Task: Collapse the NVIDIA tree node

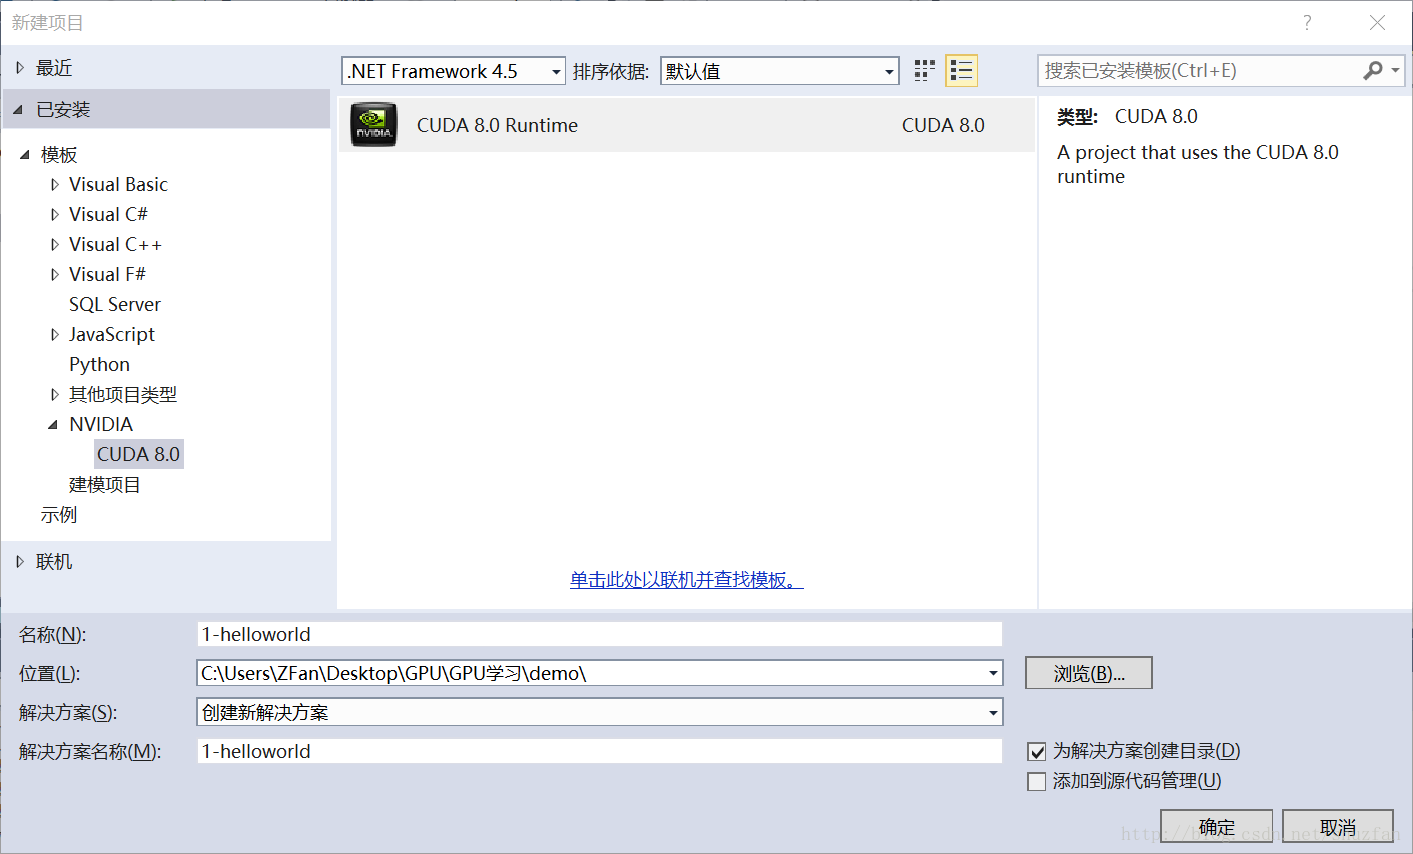Action: 54,425
